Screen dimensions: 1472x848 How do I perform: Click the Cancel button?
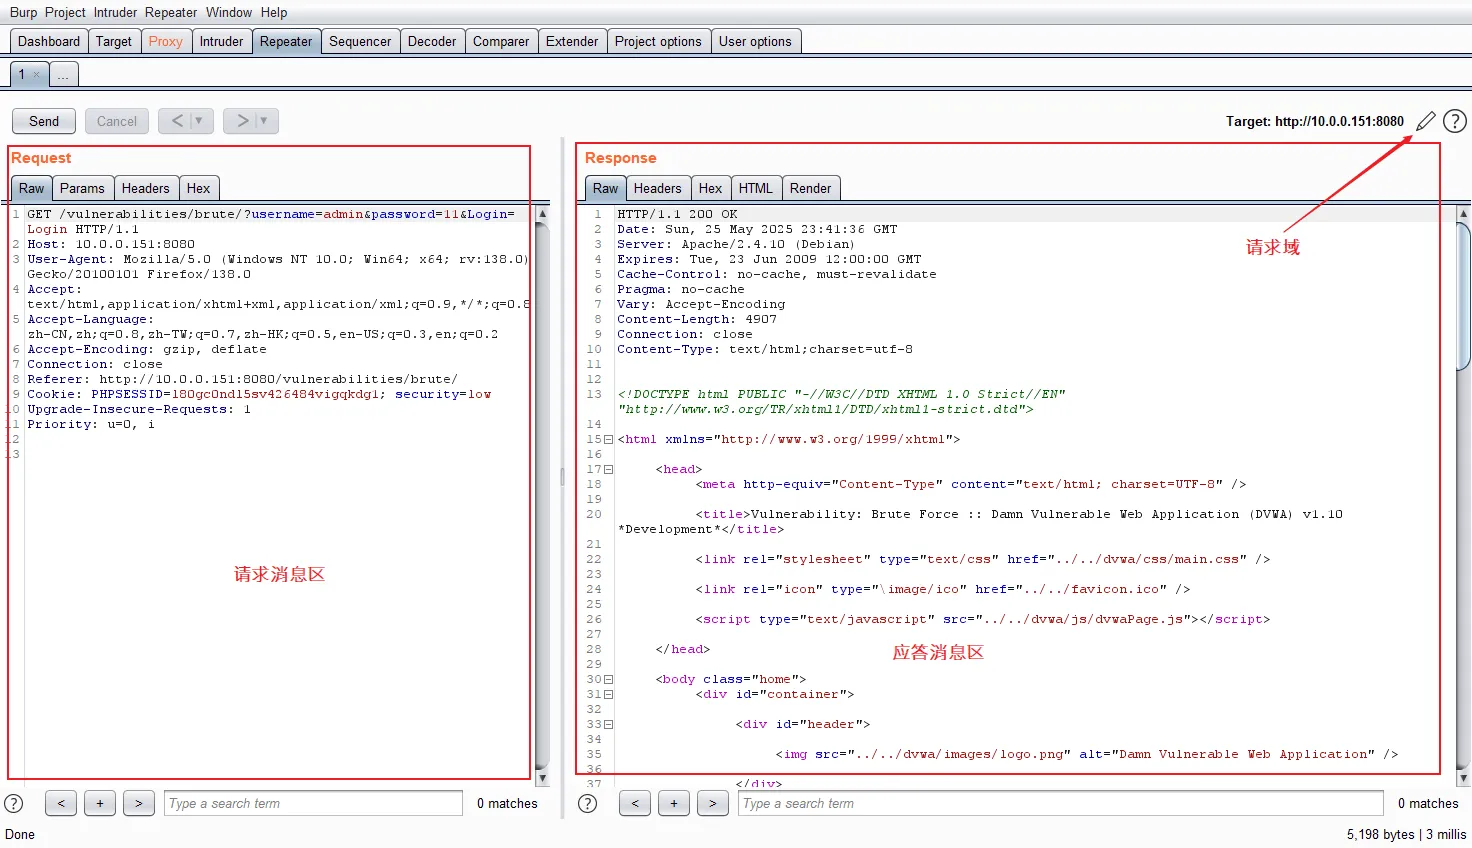click(x=117, y=121)
